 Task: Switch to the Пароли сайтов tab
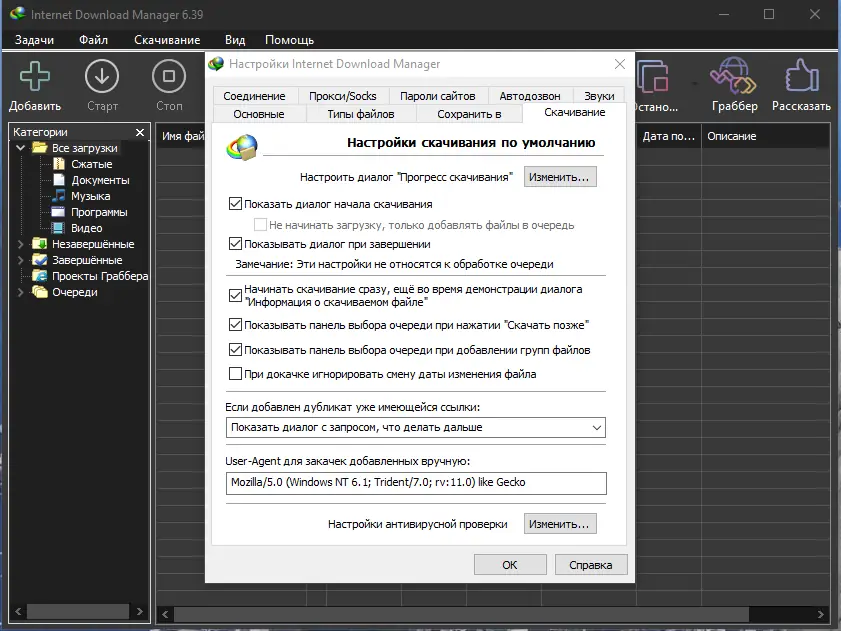click(x=438, y=96)
